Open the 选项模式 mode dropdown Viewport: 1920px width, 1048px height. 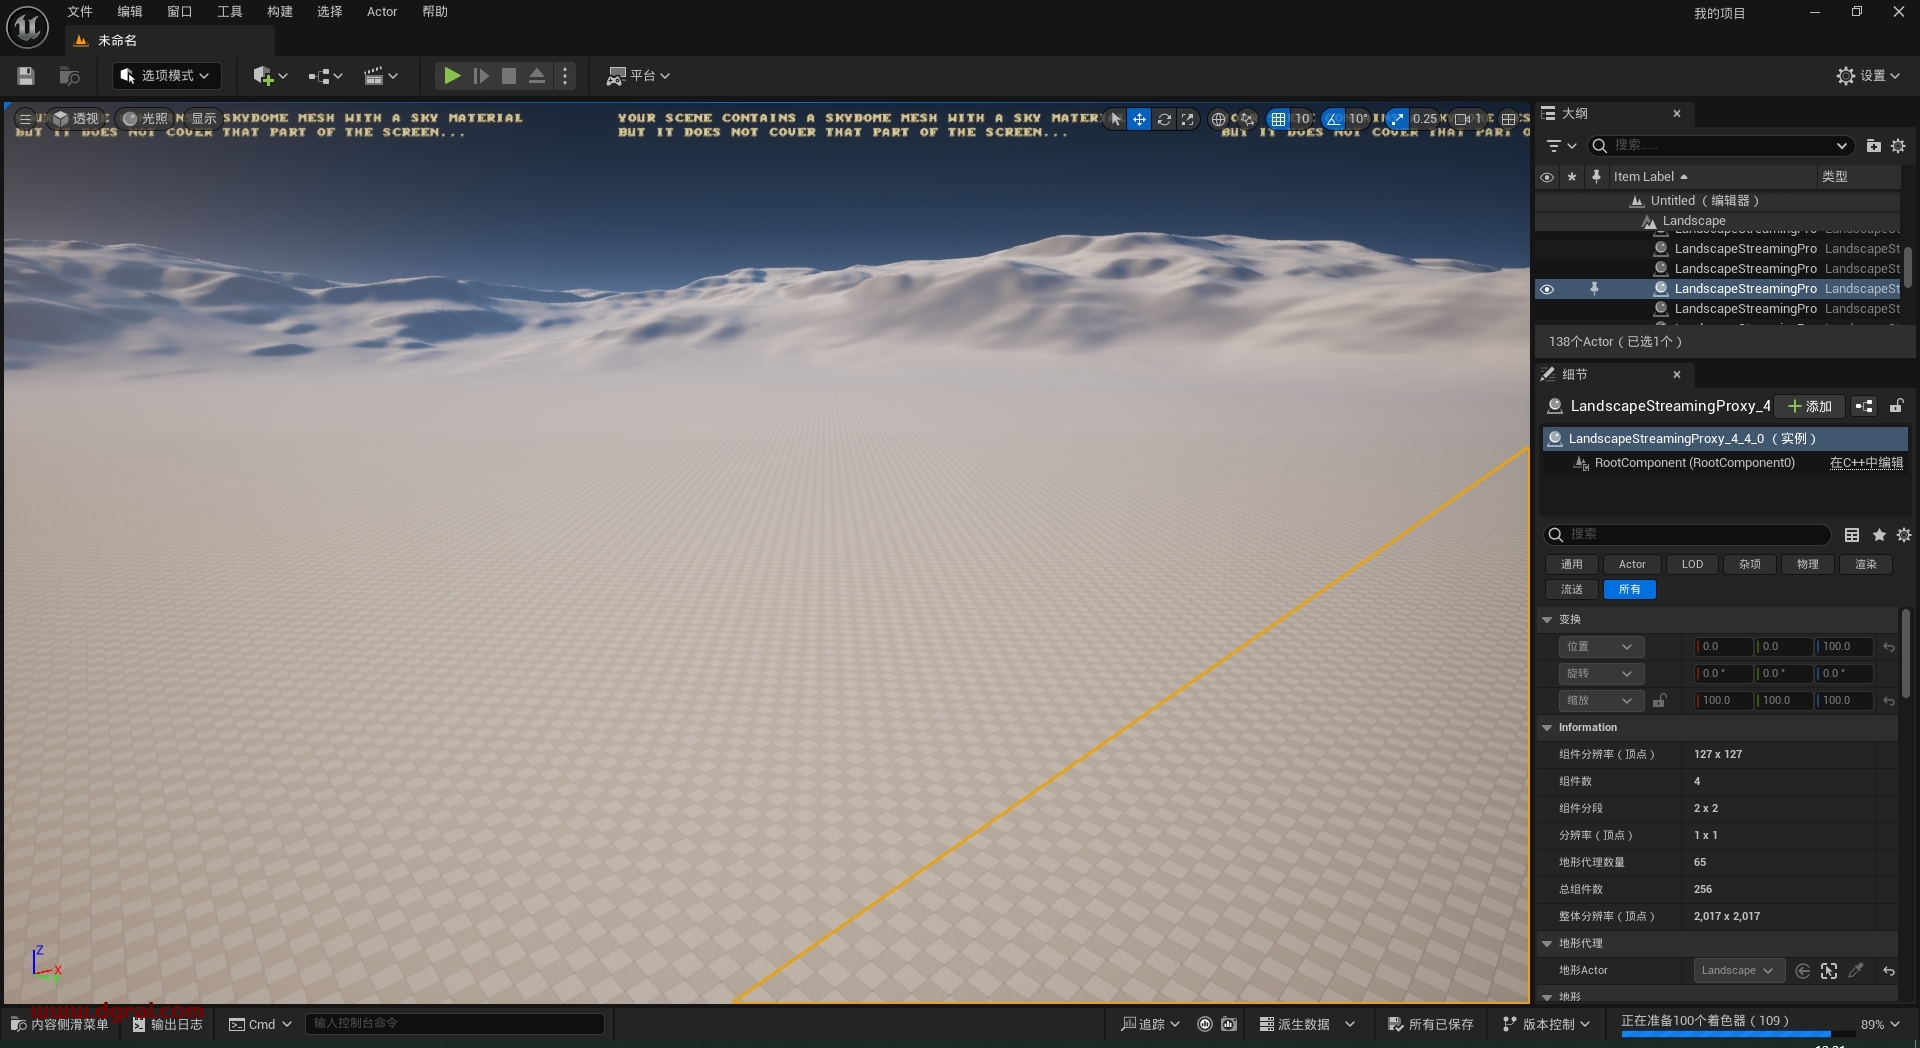pyautogui.click(x=166, y=76)
